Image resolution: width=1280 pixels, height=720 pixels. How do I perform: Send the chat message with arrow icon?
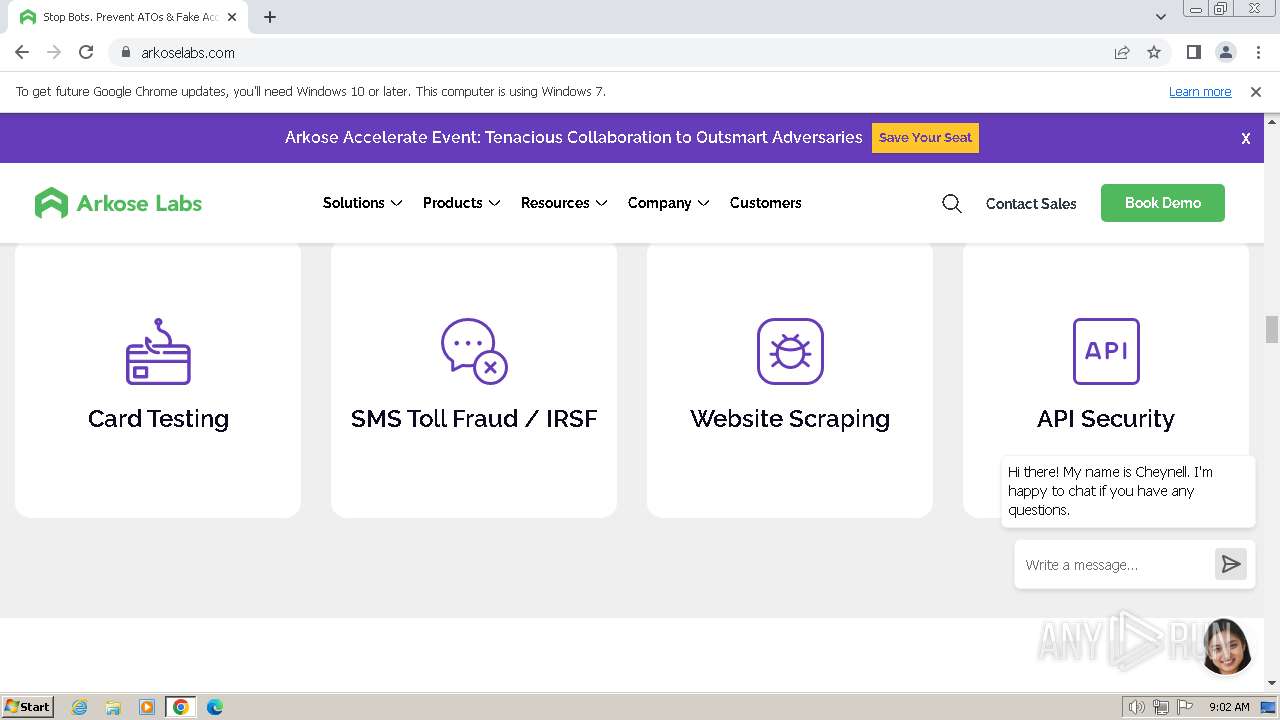click(x=1231, y=565)
